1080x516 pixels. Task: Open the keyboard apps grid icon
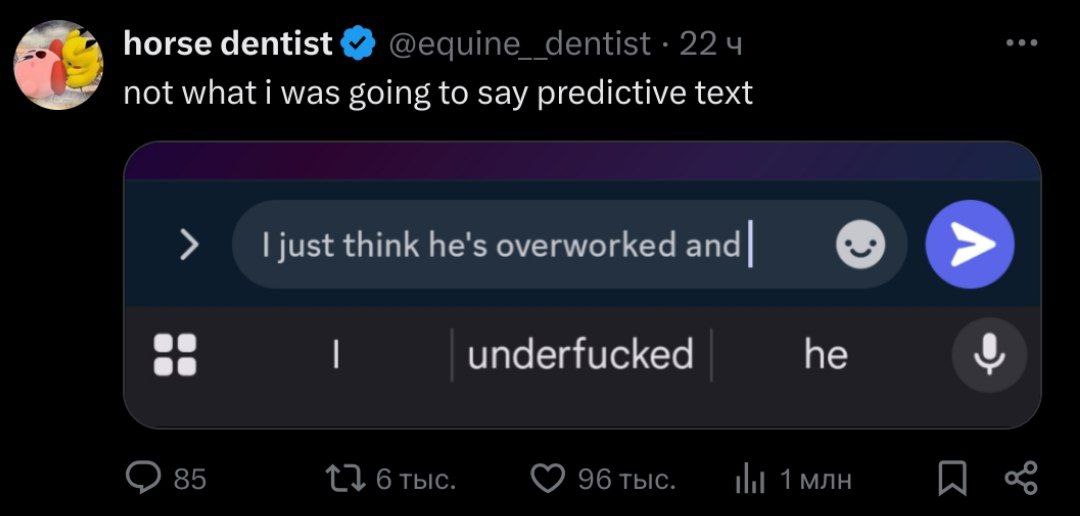tap(174, 354)
